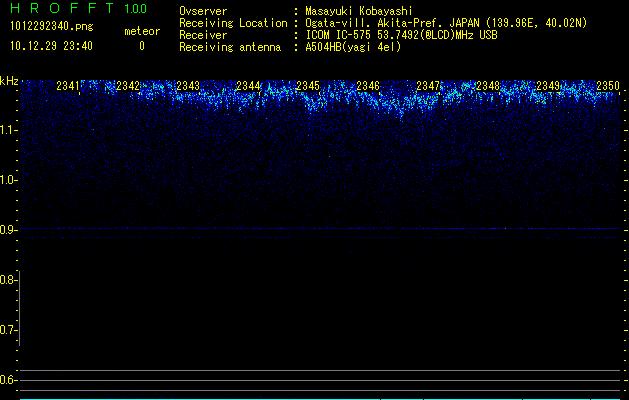
Task: Click time marker 2350
Action: (608, 86)
